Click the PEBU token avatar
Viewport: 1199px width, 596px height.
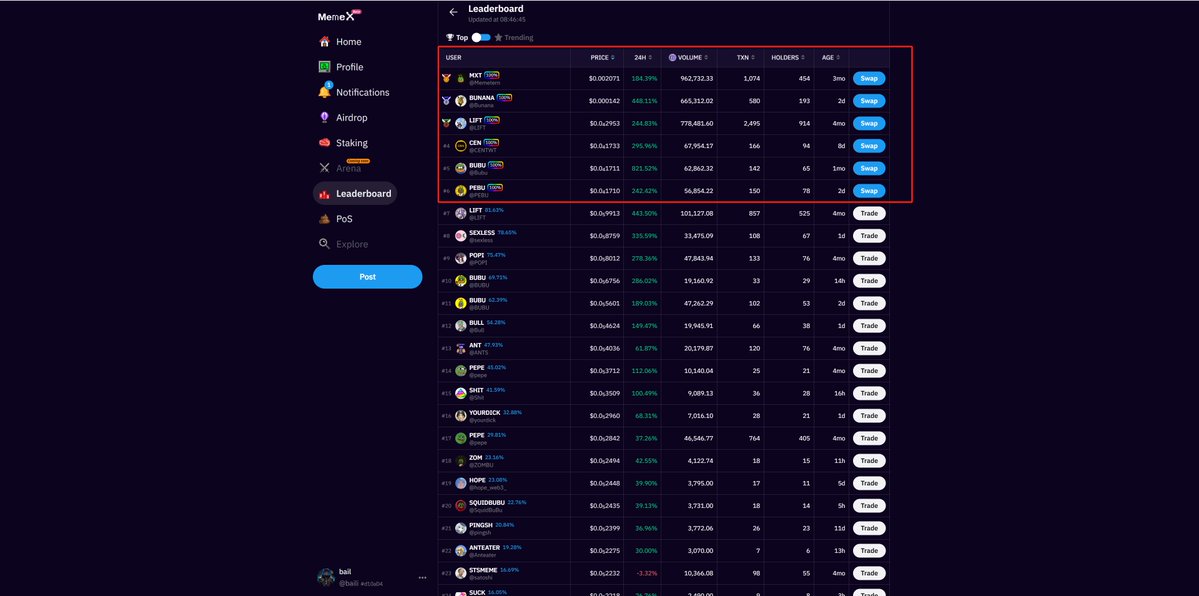point(460,191)
